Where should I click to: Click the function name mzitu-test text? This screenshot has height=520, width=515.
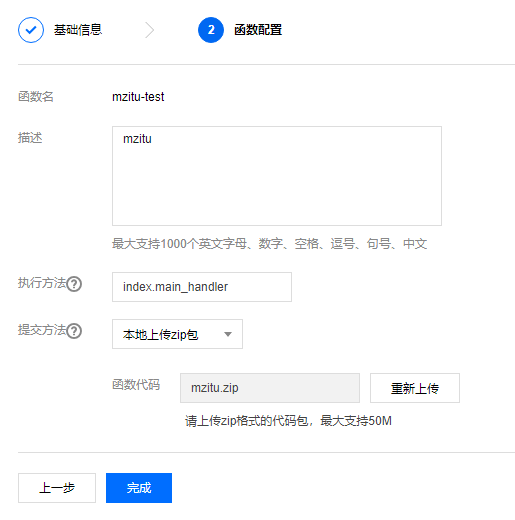click(x=138, y=97)
